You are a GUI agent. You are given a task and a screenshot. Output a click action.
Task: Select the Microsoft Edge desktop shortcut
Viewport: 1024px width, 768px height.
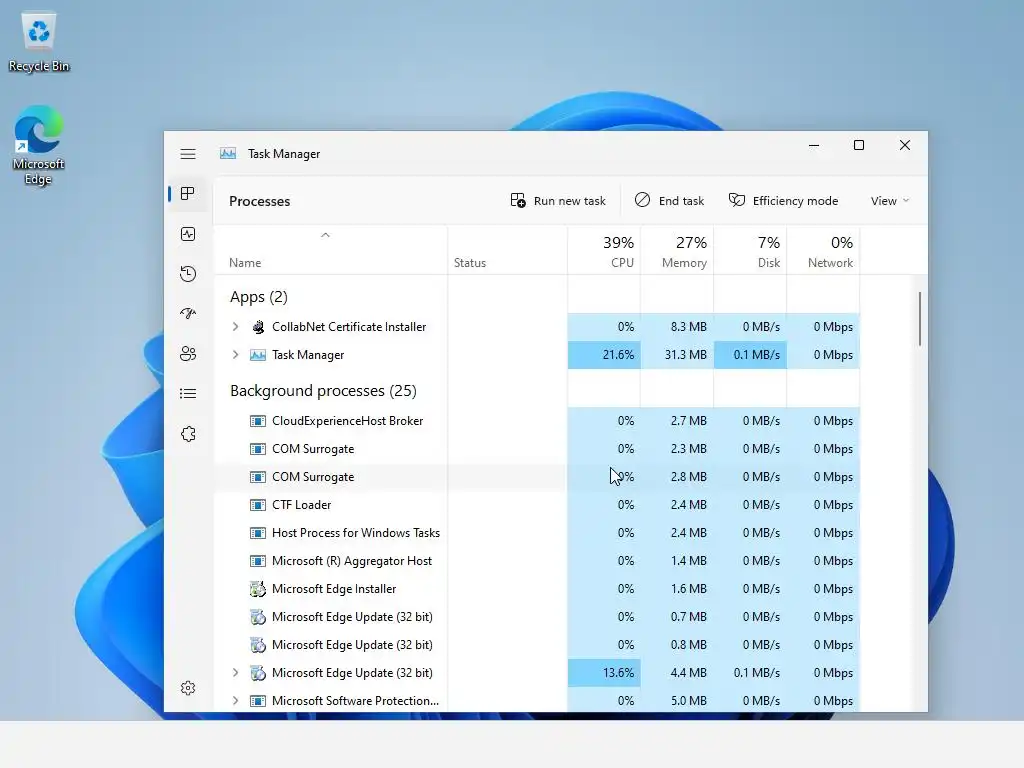[39, 146]
